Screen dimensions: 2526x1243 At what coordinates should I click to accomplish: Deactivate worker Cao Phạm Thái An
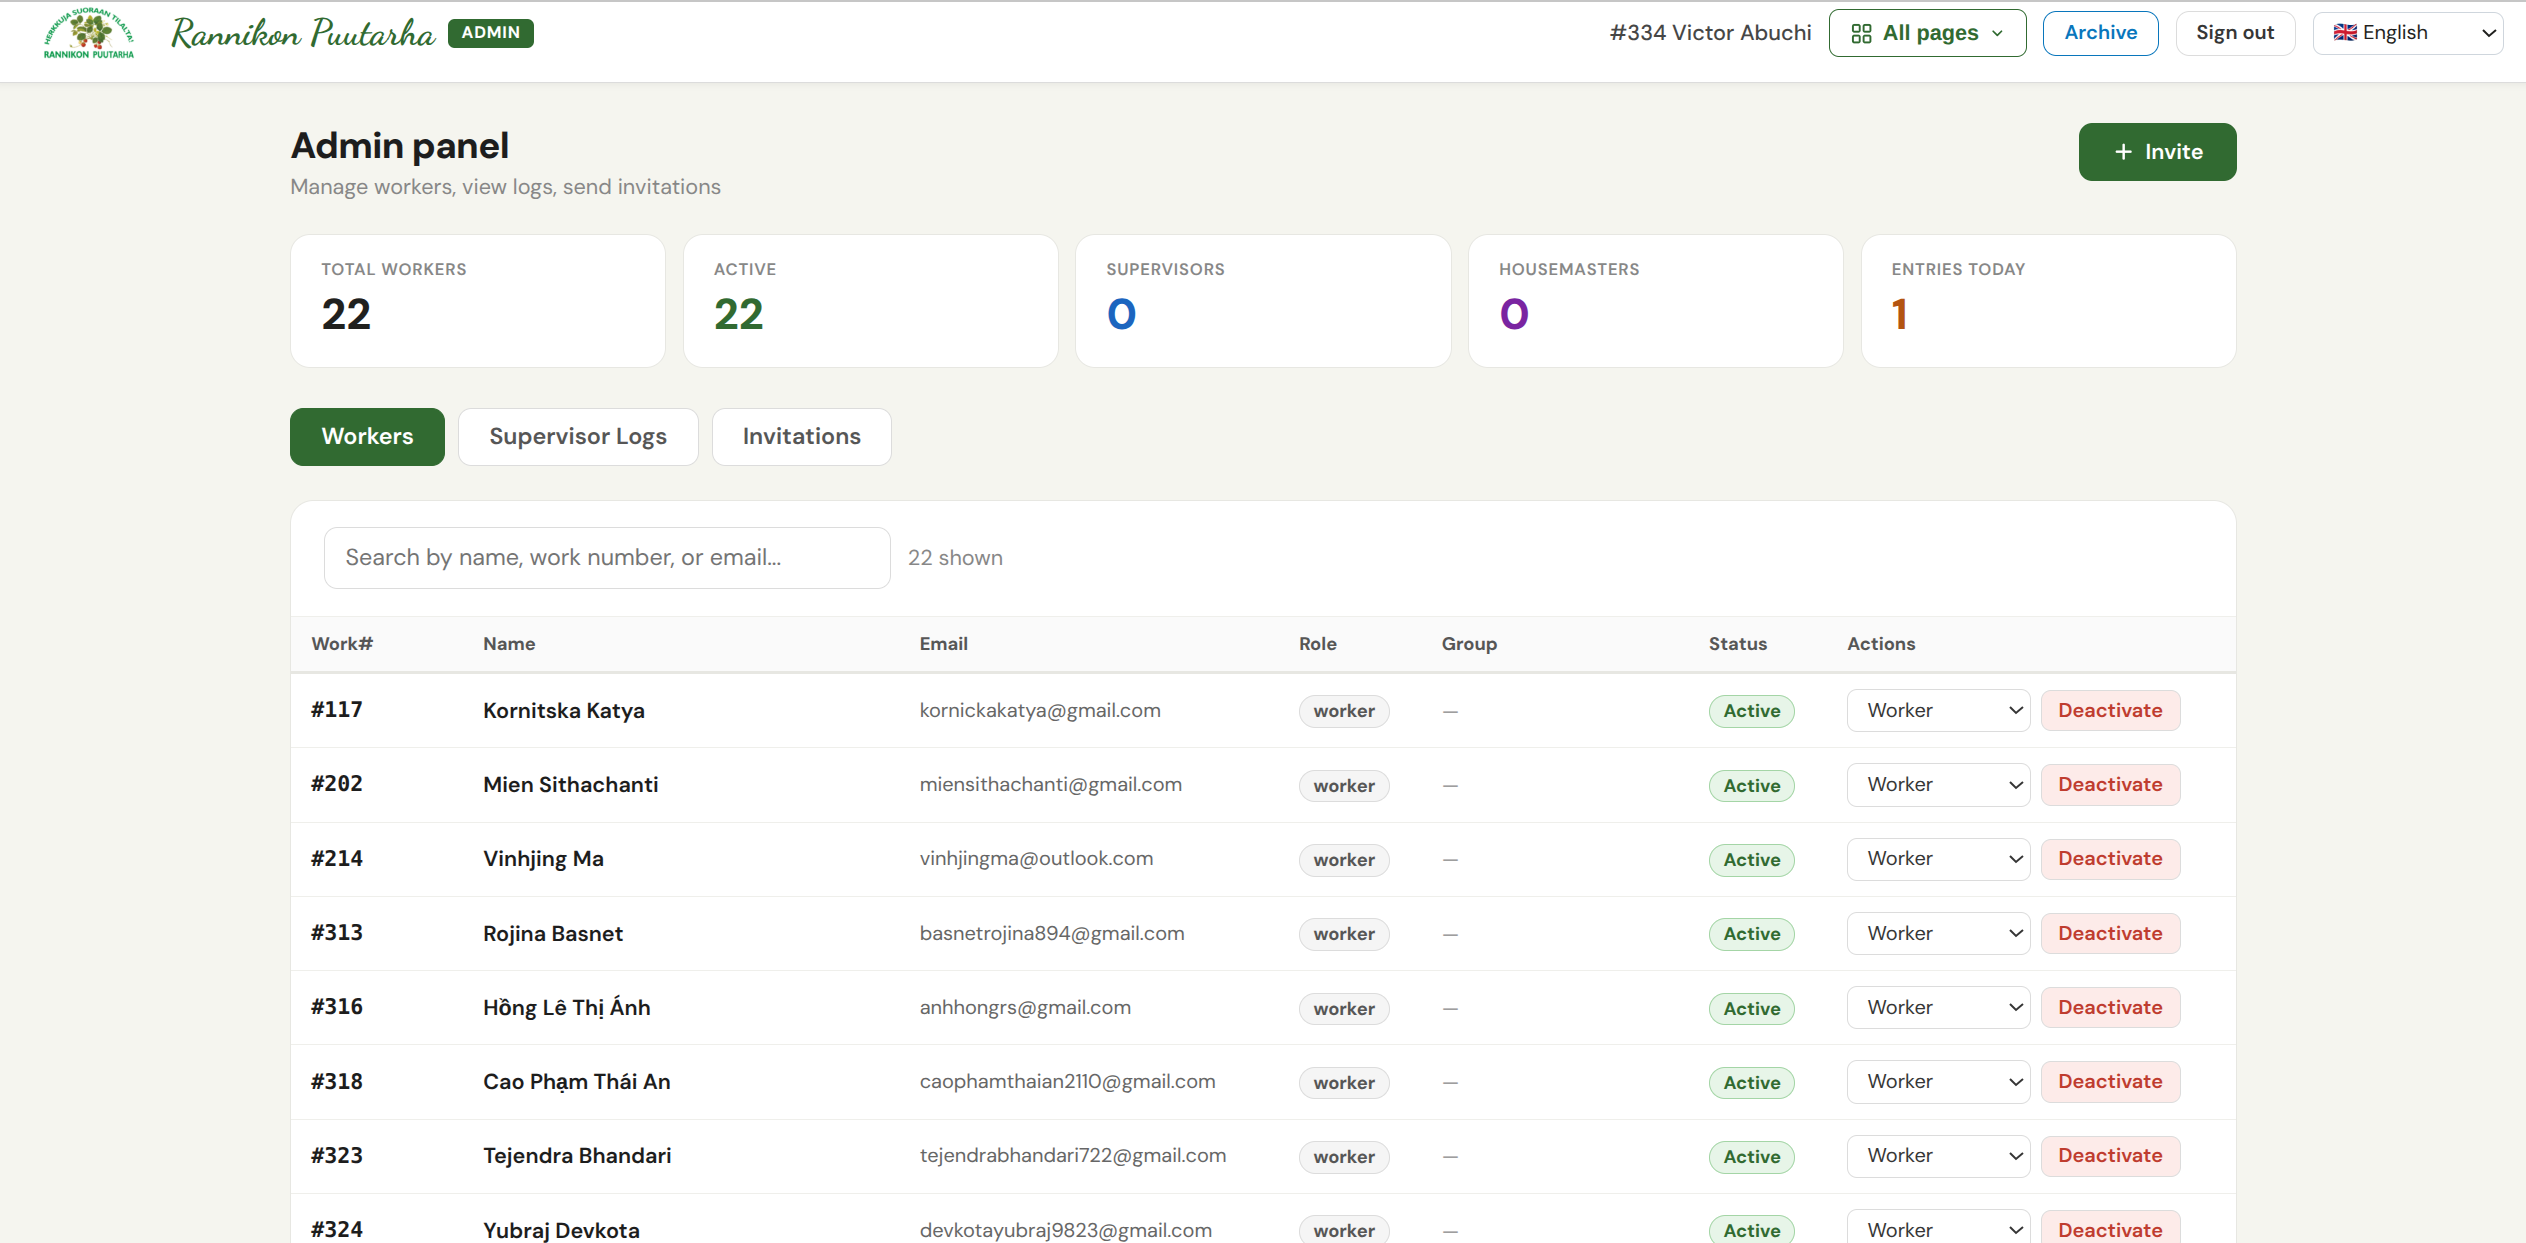(2110, 1082)
